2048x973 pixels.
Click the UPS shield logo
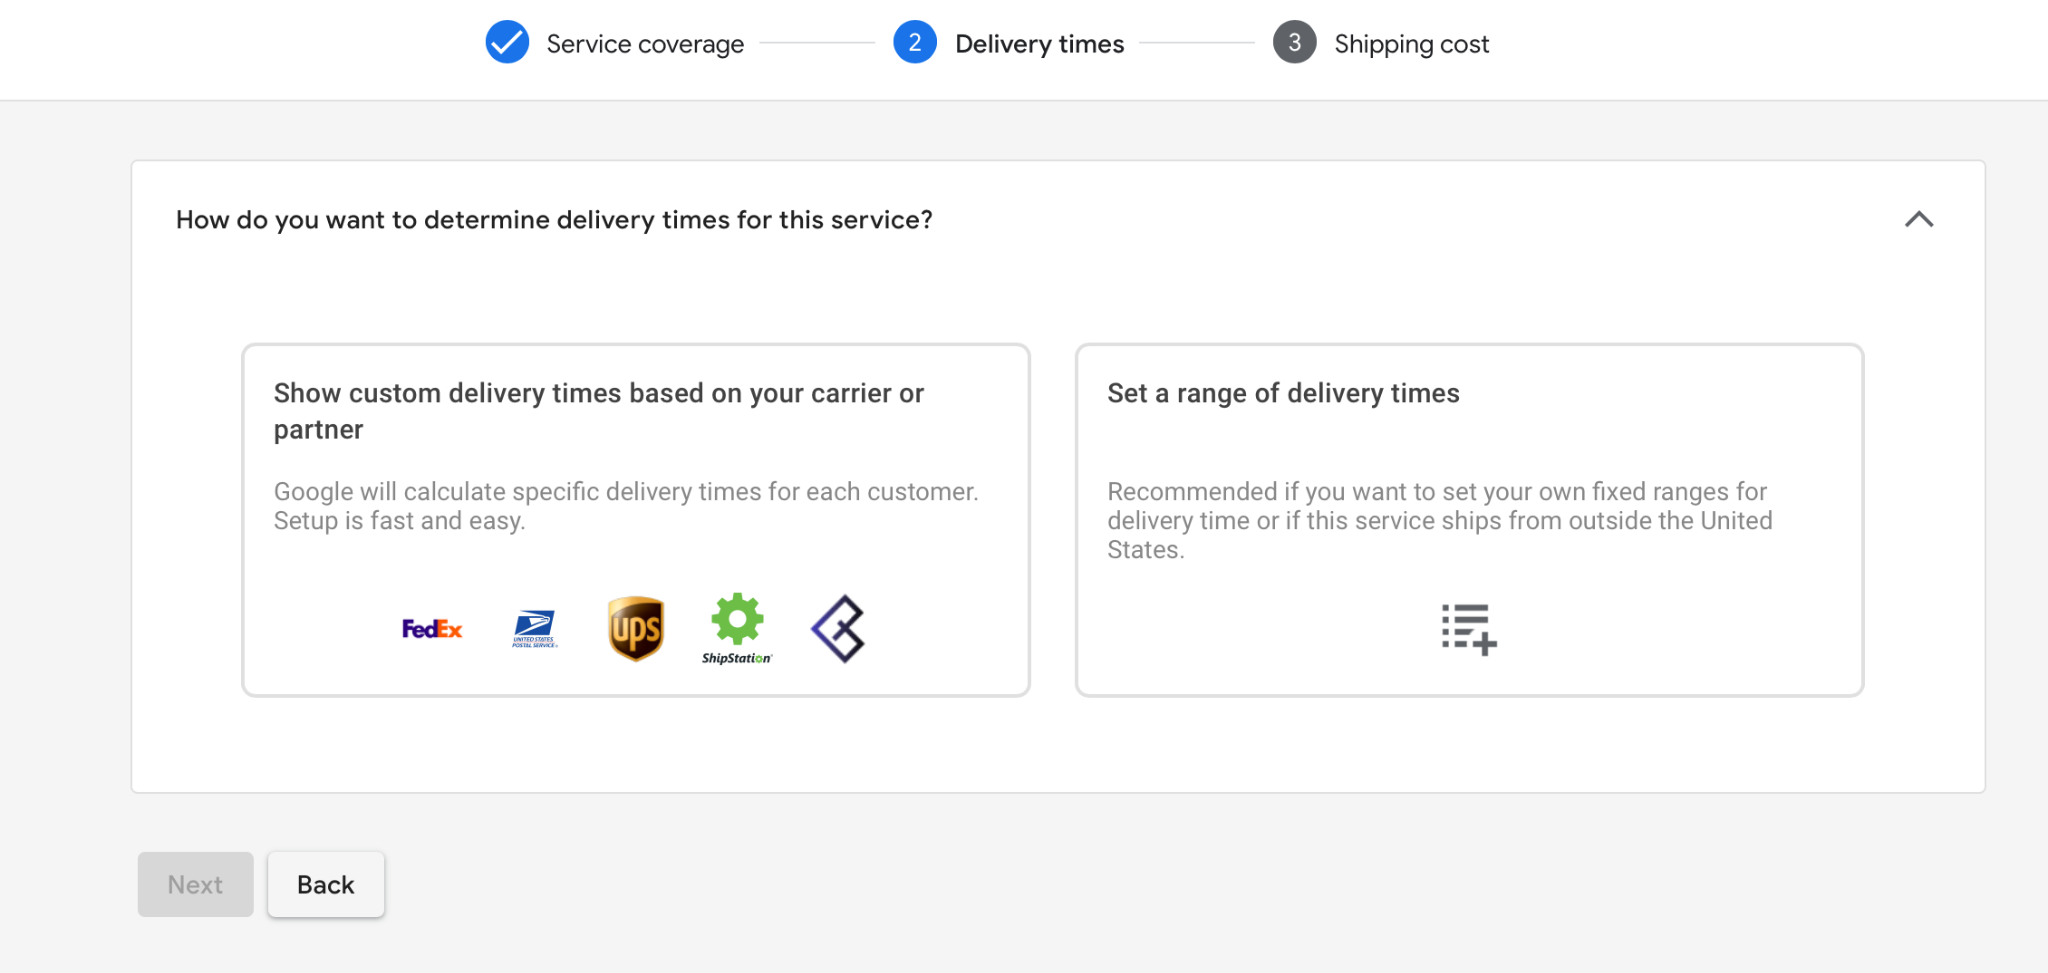point(636,629)
